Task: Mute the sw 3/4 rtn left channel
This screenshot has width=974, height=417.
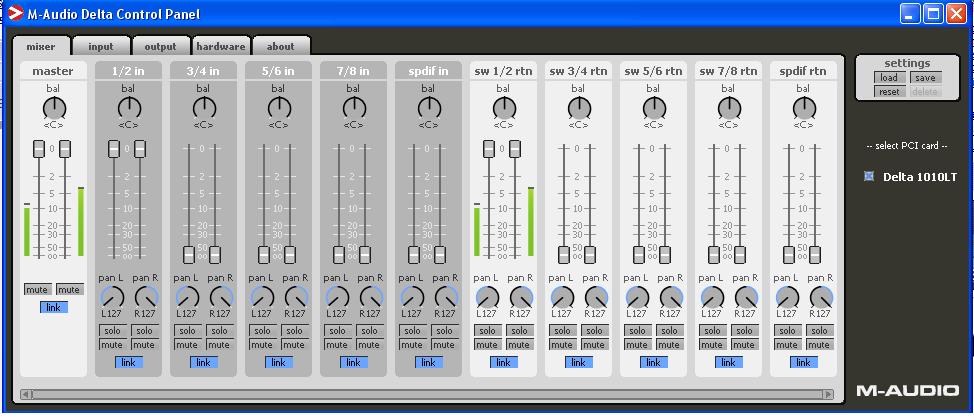Action: (563, 345)
